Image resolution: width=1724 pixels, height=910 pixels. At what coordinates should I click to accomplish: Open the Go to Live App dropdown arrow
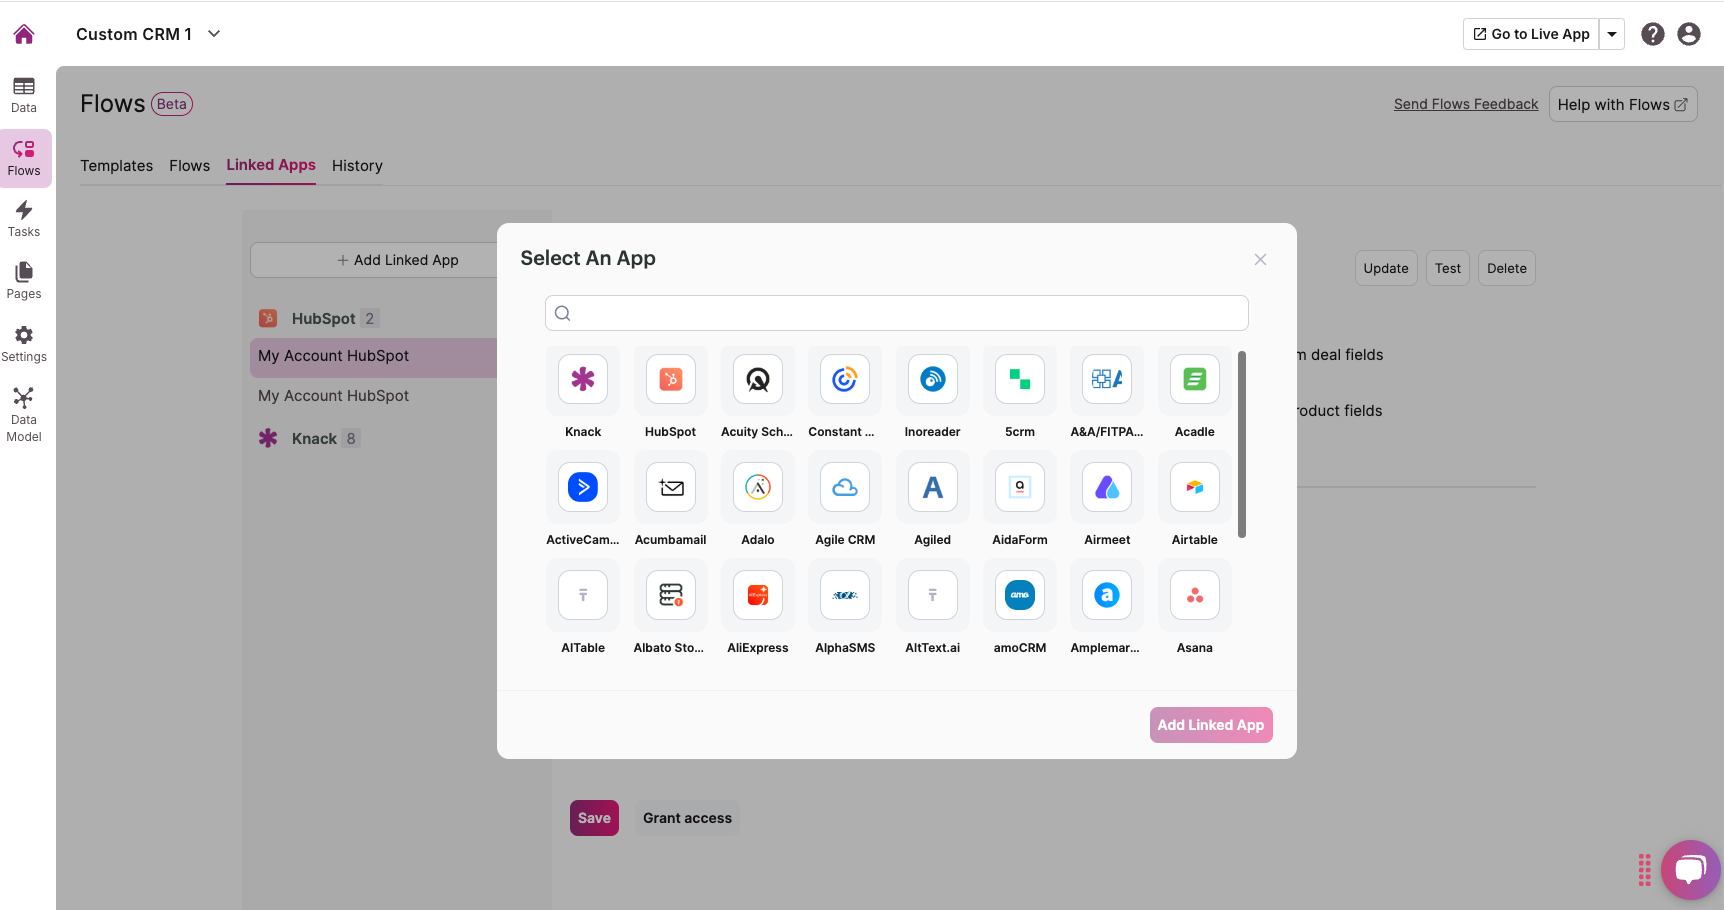1612,34
